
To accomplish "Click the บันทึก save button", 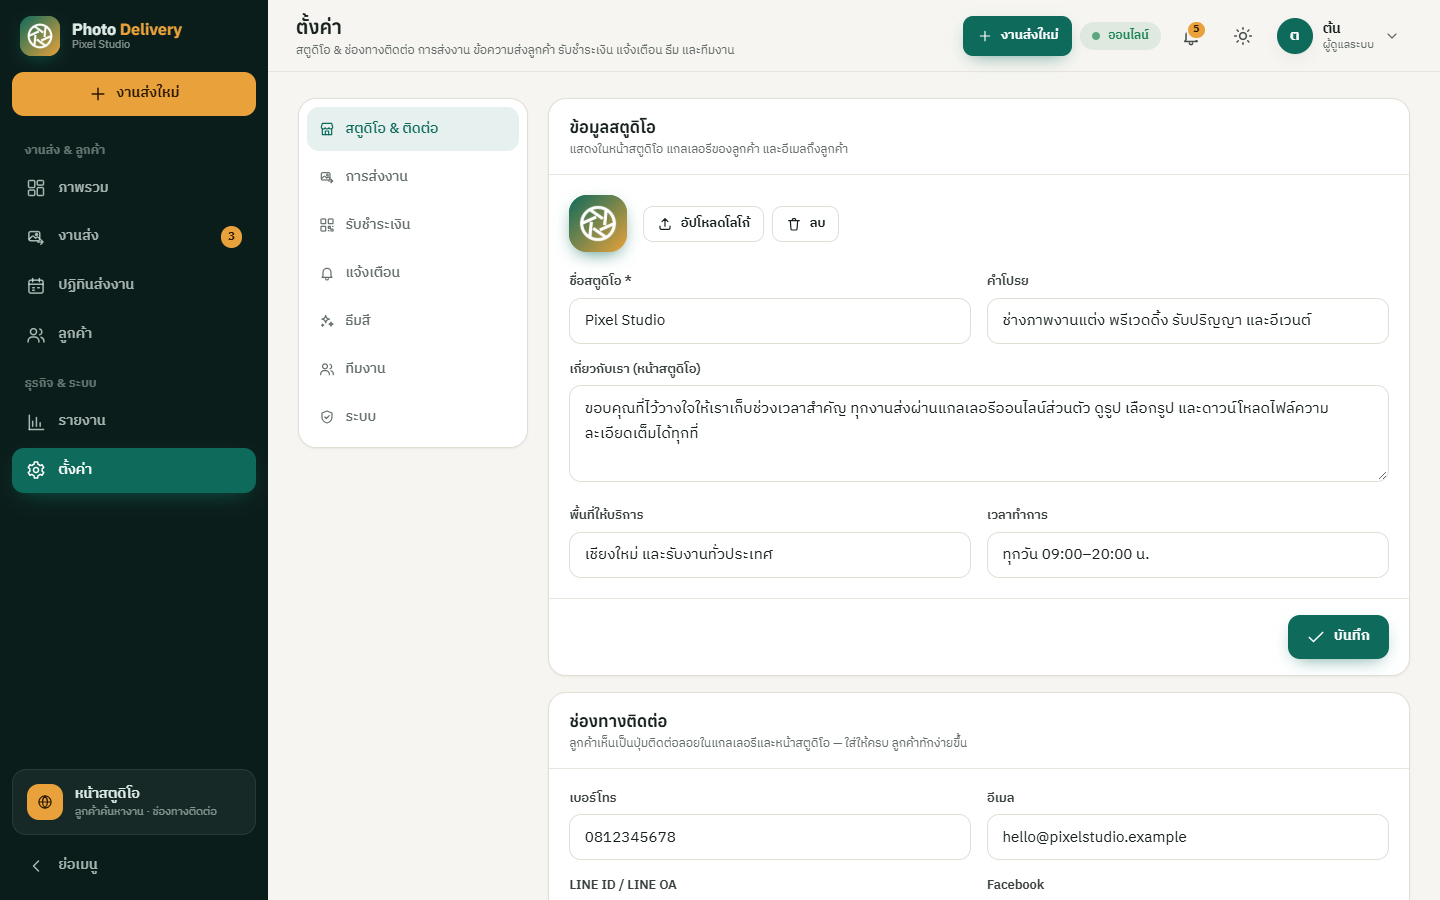I will 1338,637.
